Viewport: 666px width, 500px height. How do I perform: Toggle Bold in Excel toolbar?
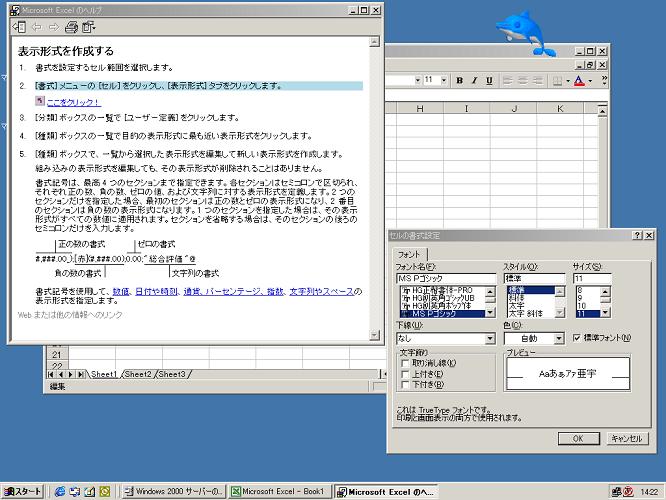(x=459, y=80)
